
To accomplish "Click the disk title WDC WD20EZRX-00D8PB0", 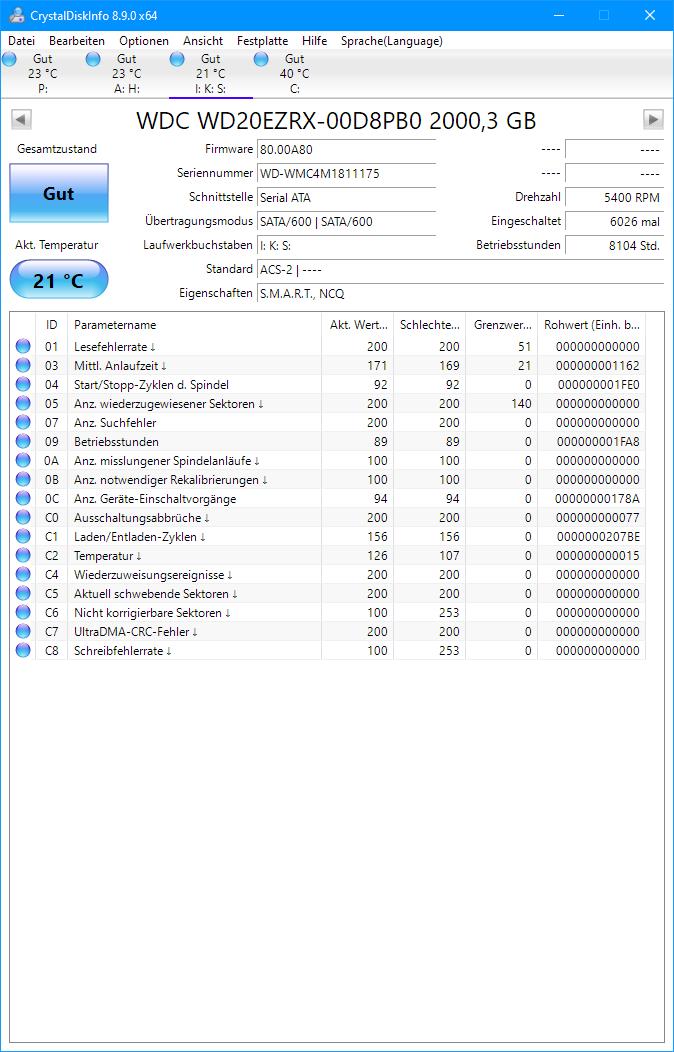I will (337, 121).
